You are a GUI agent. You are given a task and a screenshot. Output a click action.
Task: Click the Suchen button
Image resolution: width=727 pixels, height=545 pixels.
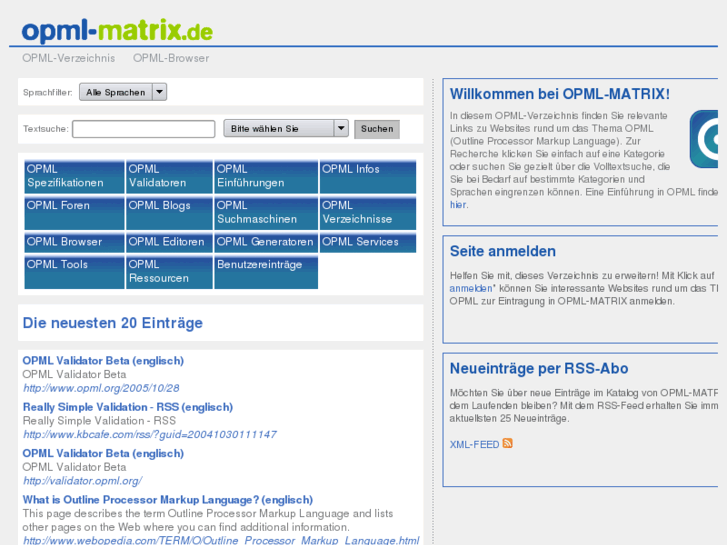(x=377, y=129)
